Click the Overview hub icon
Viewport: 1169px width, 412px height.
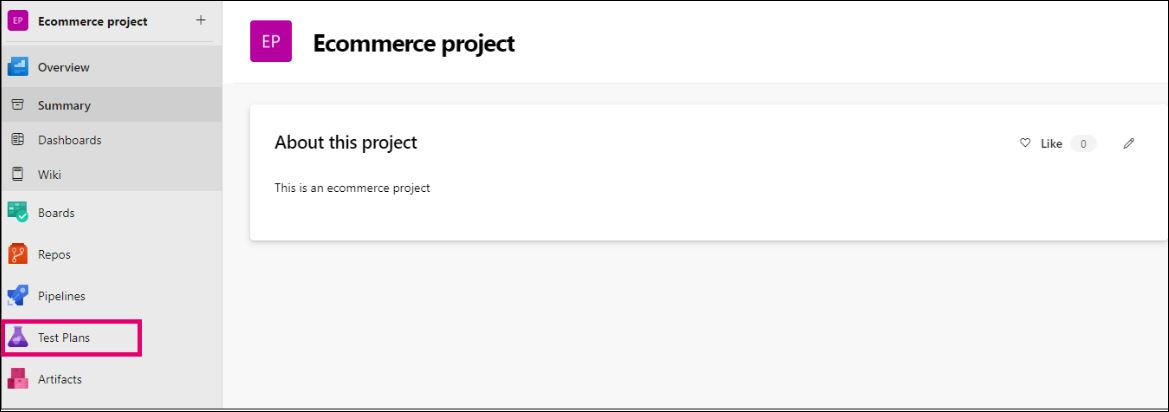[18, 67]
